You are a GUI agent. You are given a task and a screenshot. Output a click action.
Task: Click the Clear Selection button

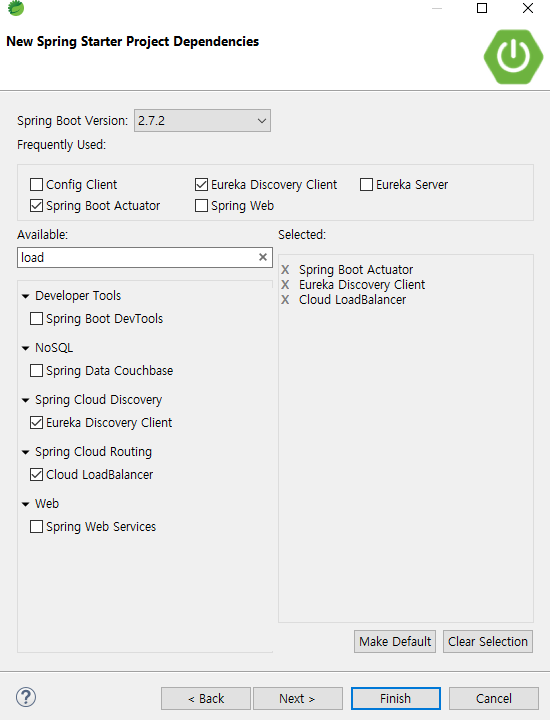[x=488, y=641]
